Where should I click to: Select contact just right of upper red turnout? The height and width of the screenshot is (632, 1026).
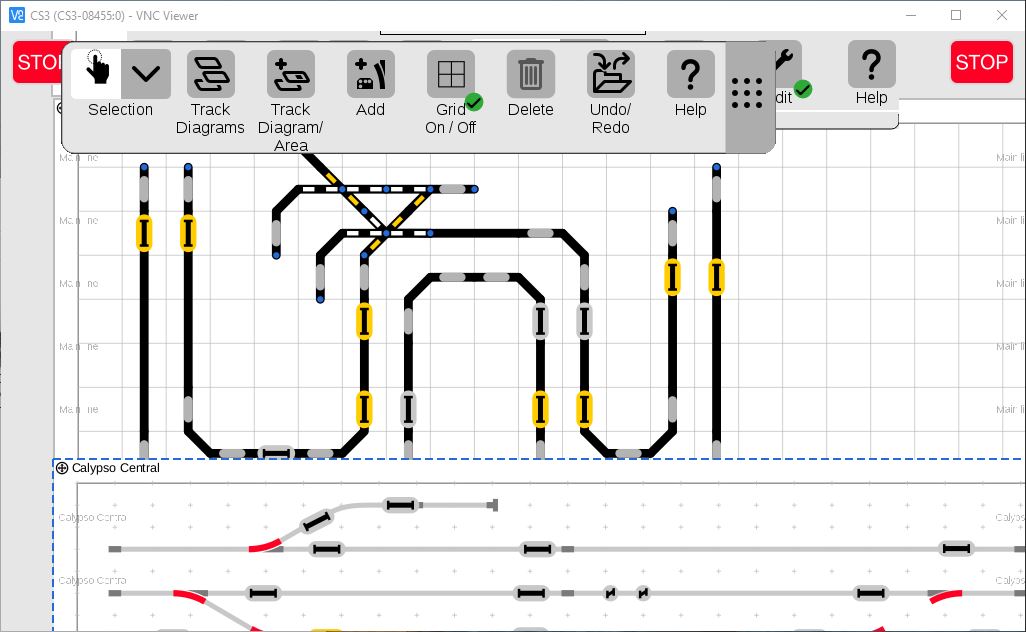coord(326,549)
